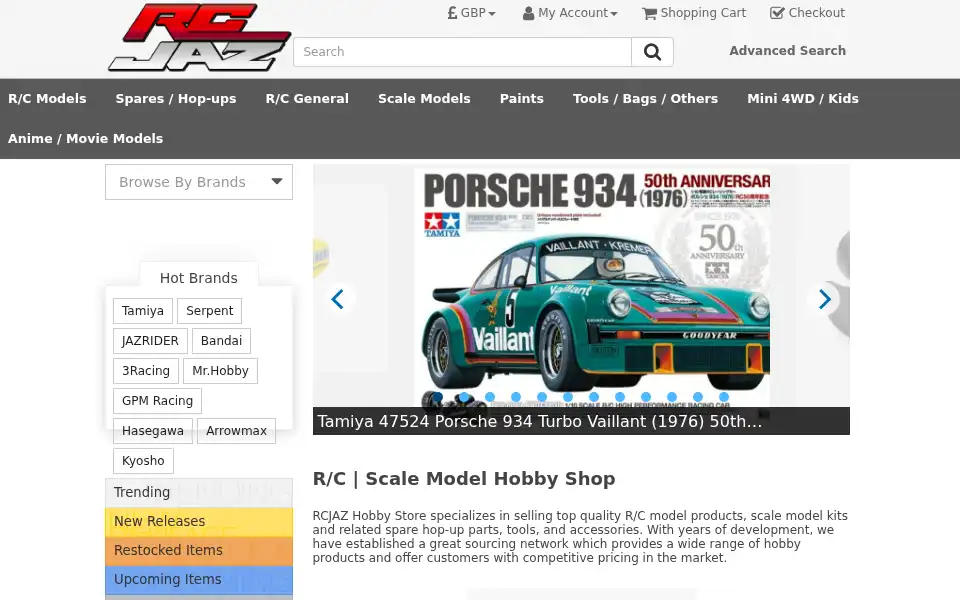Select the Hasegawa brand tag
This screenshot has width=960, height=600.
coord(152,430)
